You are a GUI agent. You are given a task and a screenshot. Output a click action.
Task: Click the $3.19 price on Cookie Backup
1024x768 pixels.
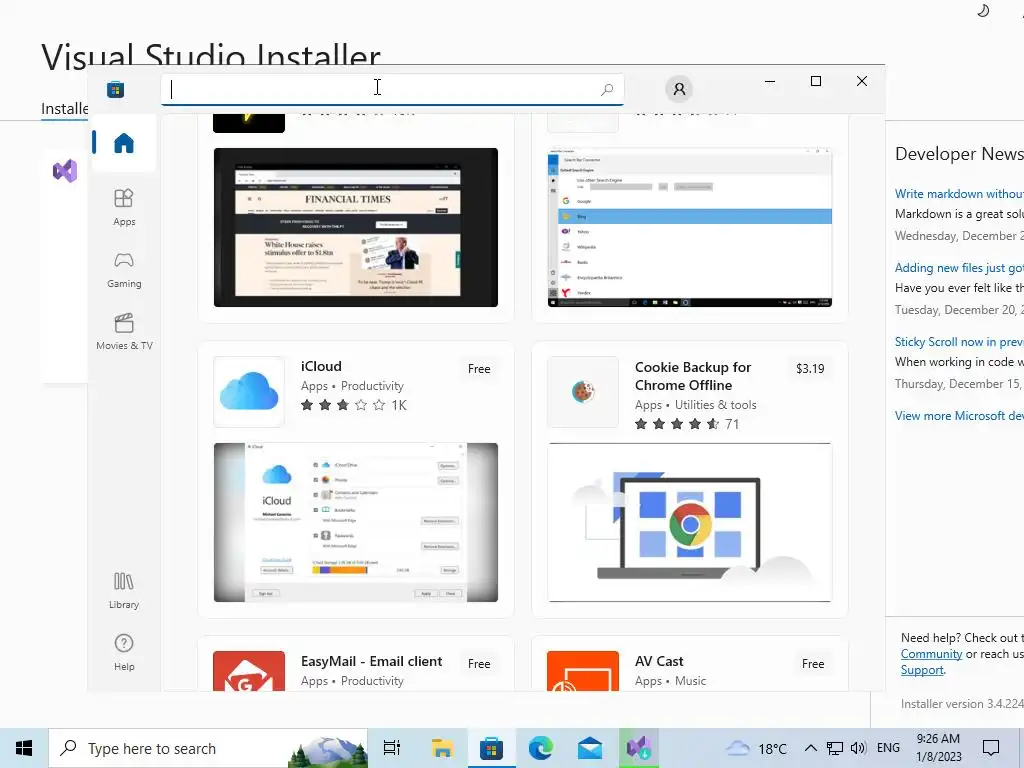tap(810, 368)
